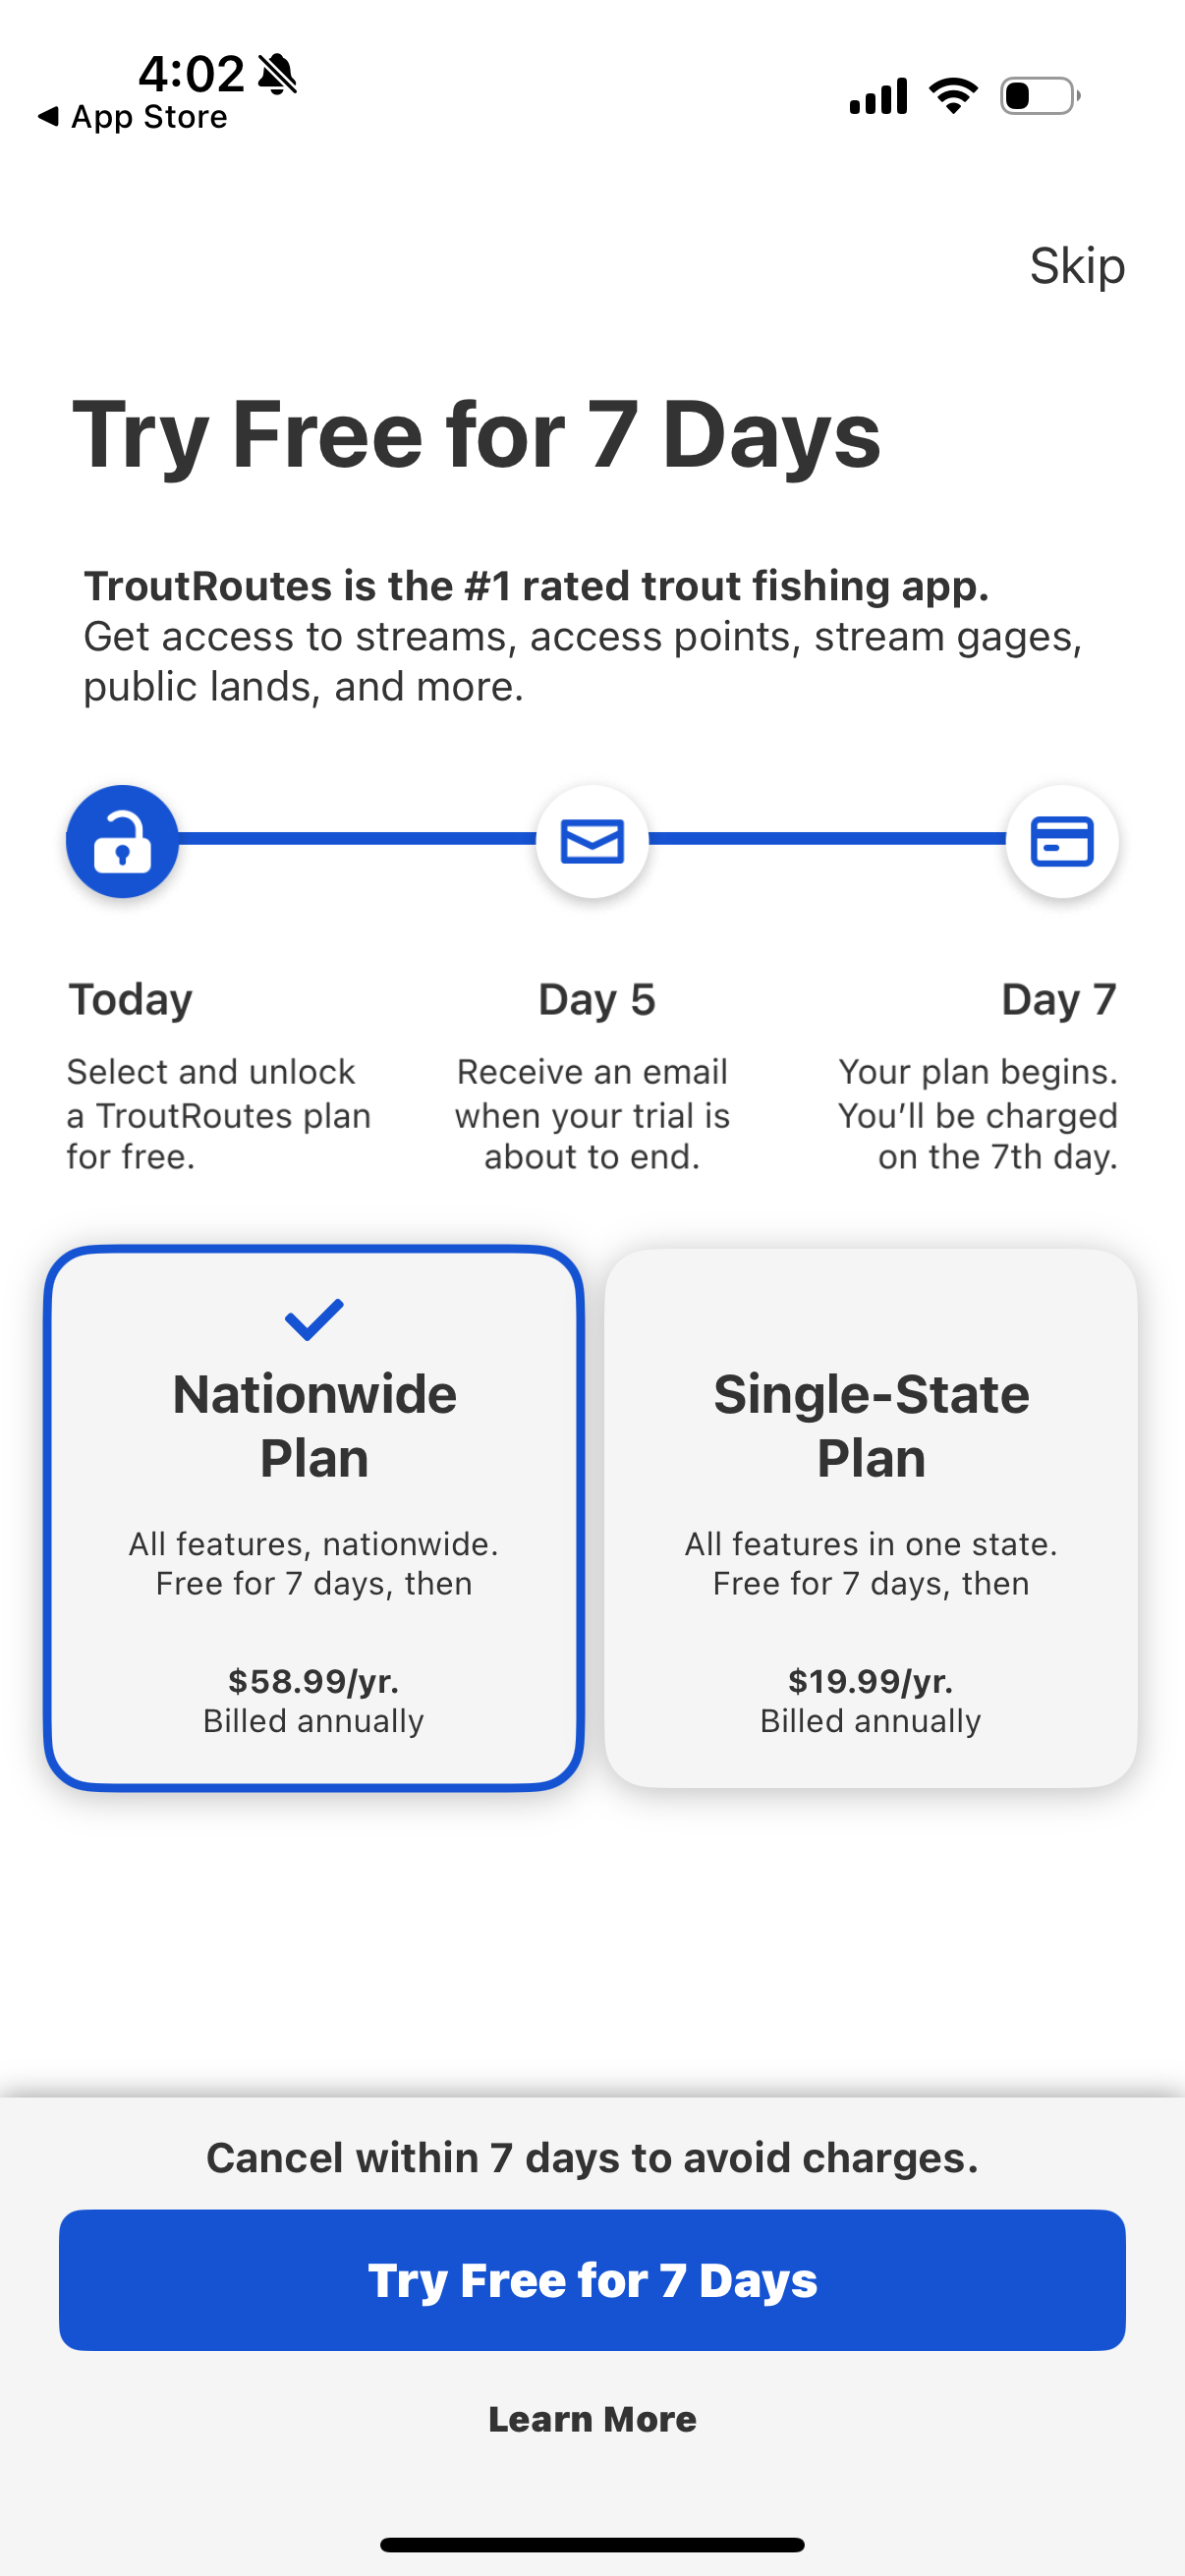This screenshot has width=1185, height=2576.
Task: Tap the Day 7 step label
Action: coord(1058,999)
